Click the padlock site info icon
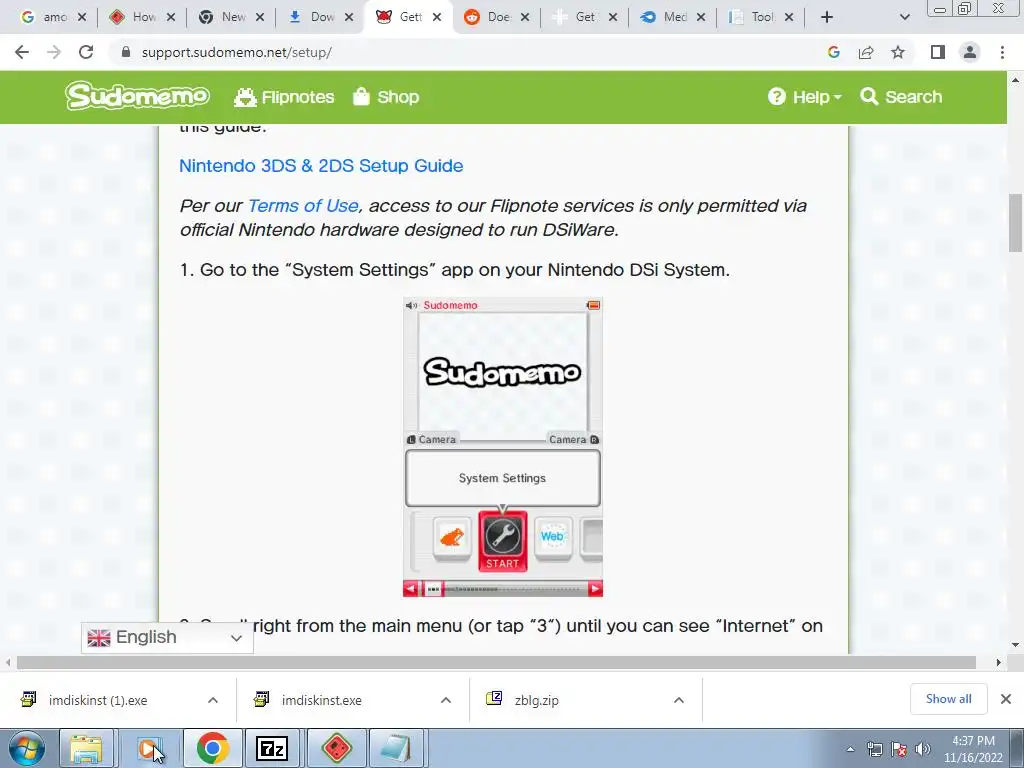 (126, 52)
